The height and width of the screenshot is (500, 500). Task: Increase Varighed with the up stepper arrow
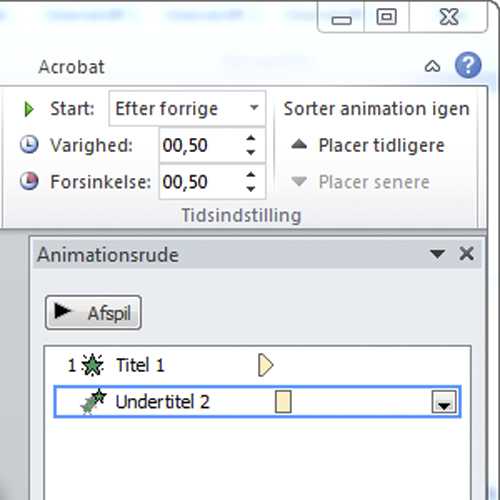click(251, 138)
